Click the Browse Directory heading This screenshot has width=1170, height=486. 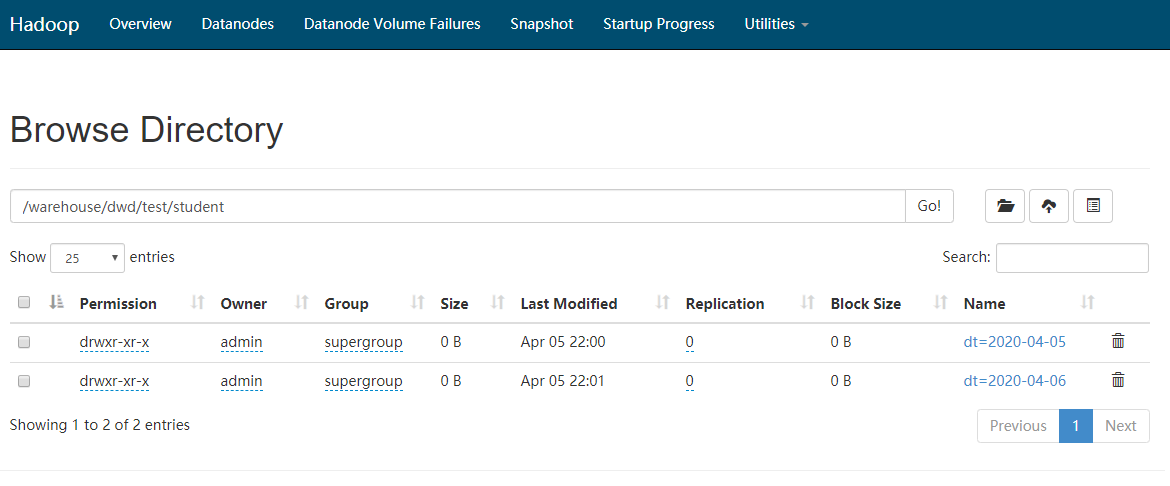146,130
